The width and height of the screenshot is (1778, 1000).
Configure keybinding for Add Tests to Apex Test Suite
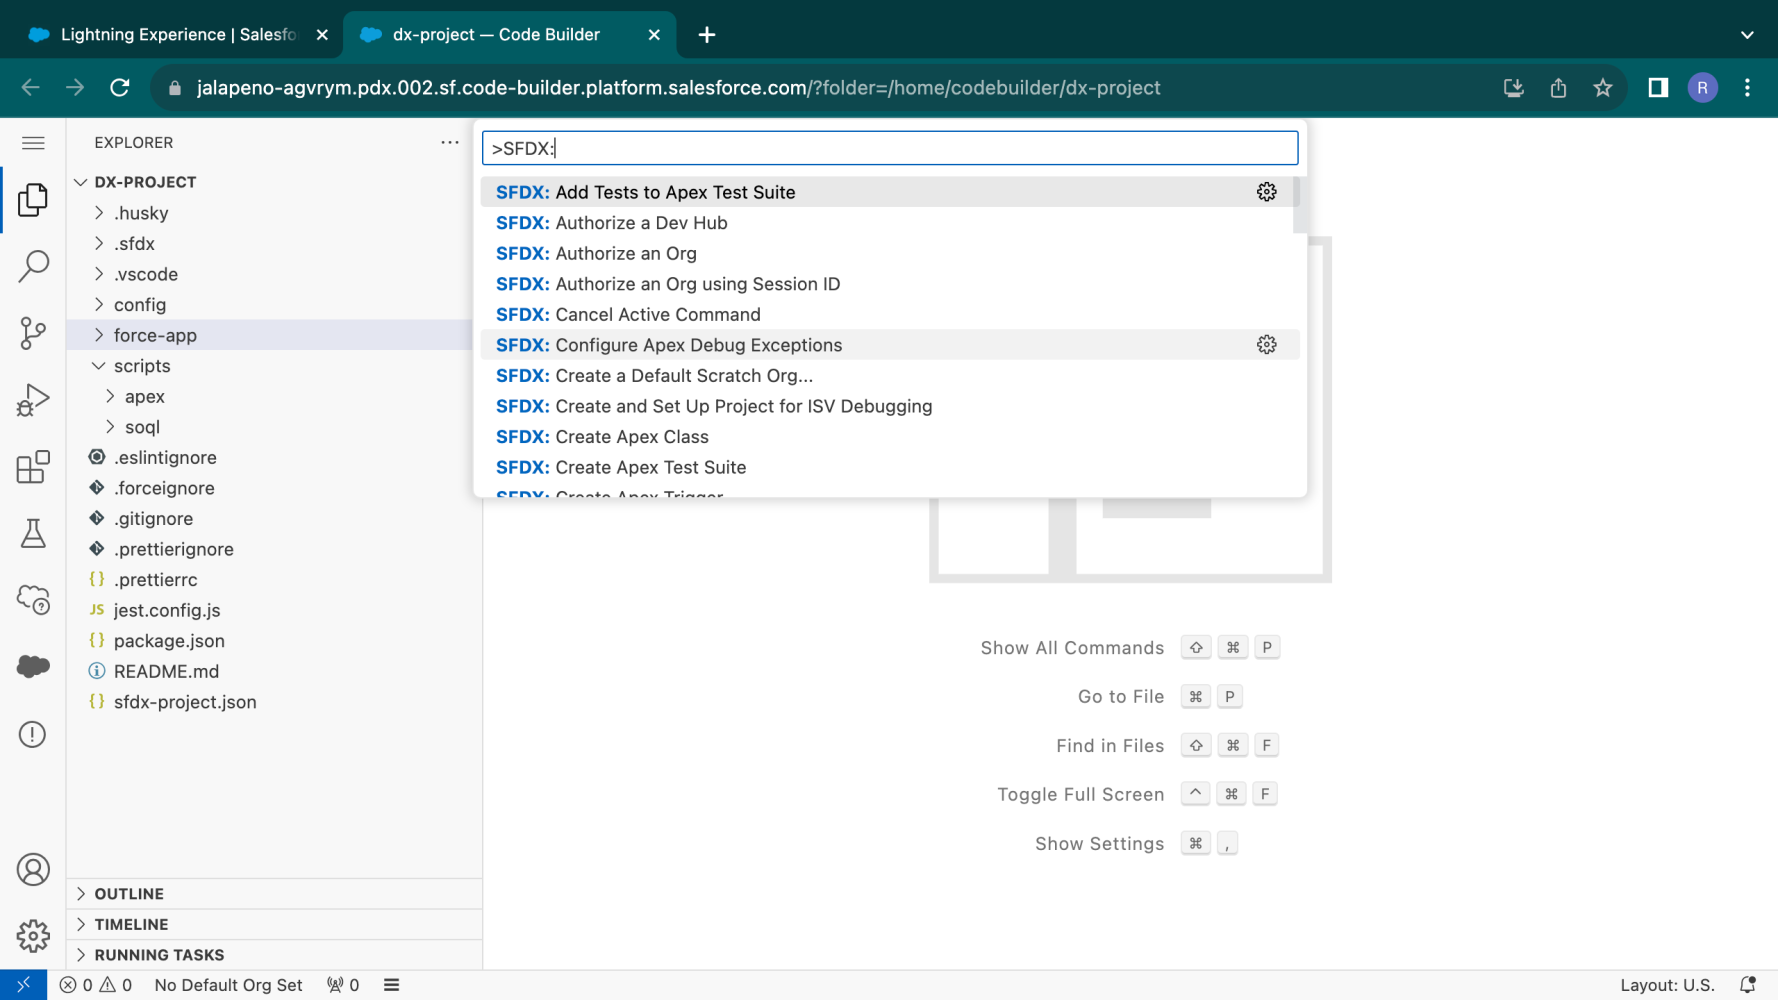(1267, 192)
